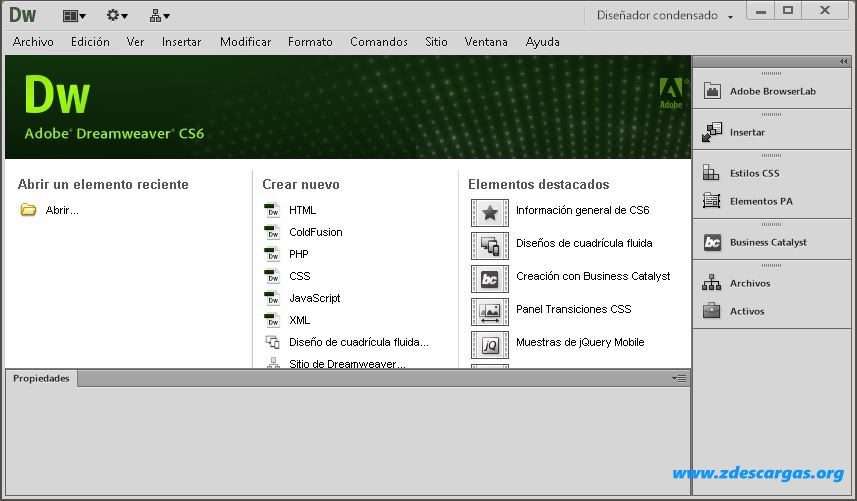Click the HTML document icon under Crear nuevo

(272, 210)
